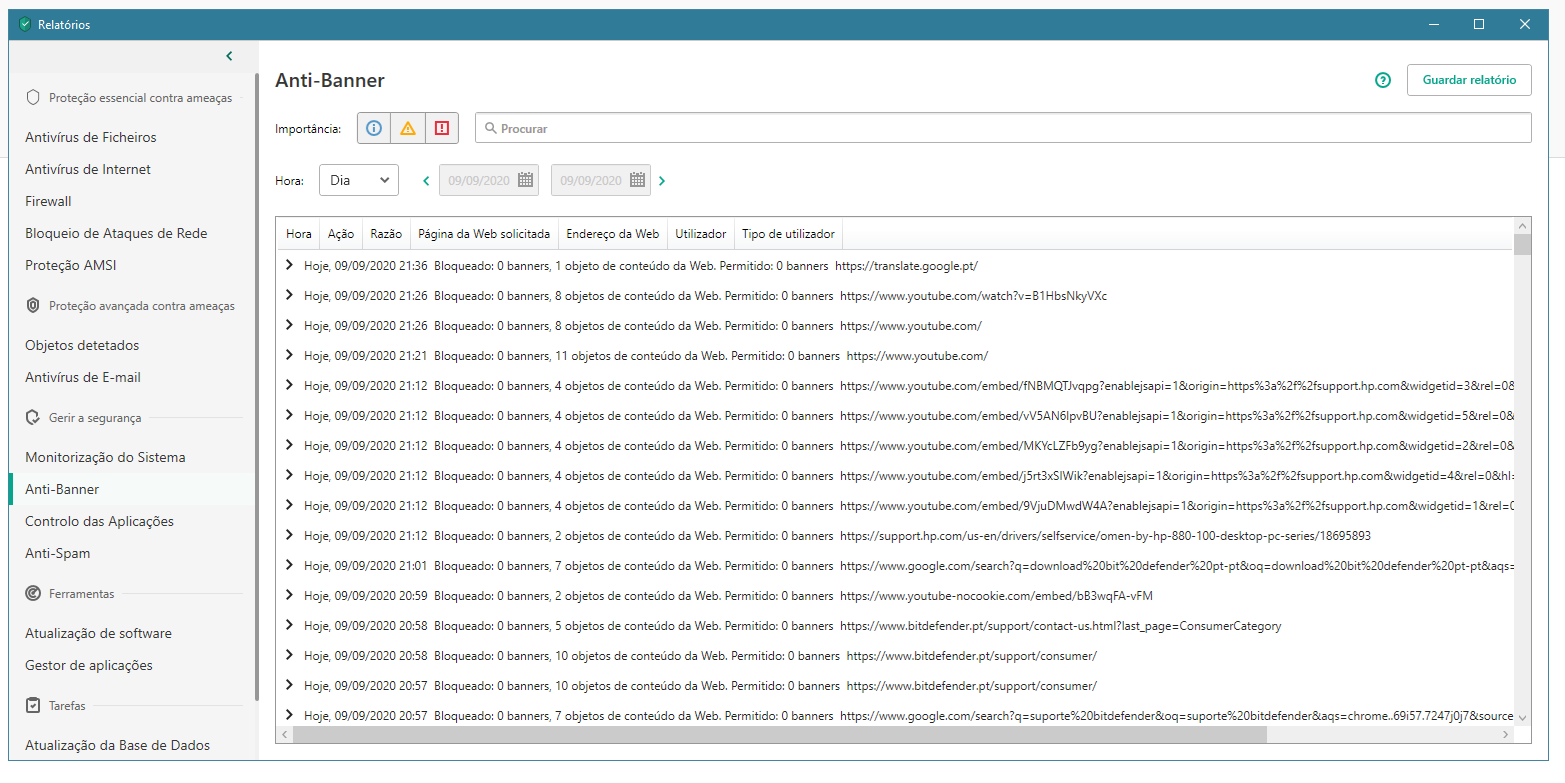Collapse the sidebar with the left chevron
The width and height of the screenshot is (1565, 783).
point(229,56)
